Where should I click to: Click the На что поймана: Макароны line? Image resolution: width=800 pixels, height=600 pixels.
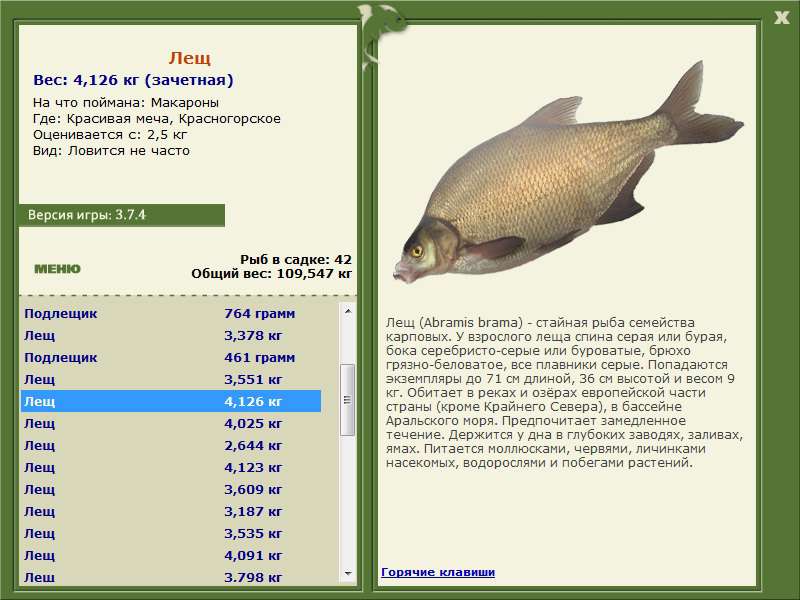coord(126,103)
